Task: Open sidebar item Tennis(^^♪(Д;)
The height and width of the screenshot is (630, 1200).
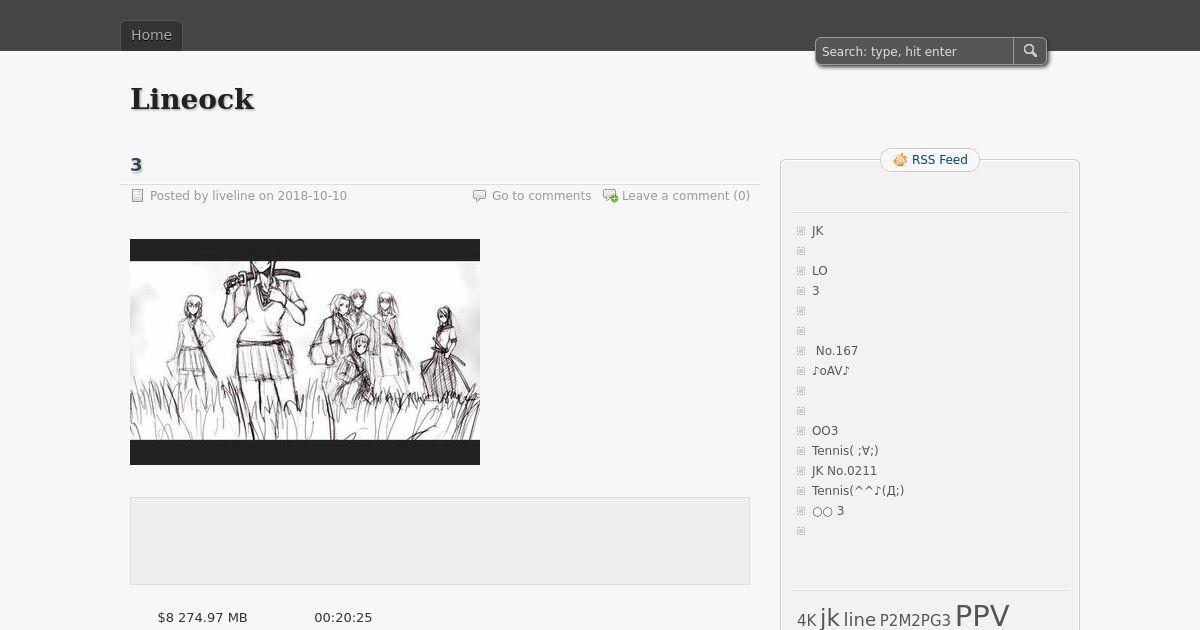Action: coord(858,491)
